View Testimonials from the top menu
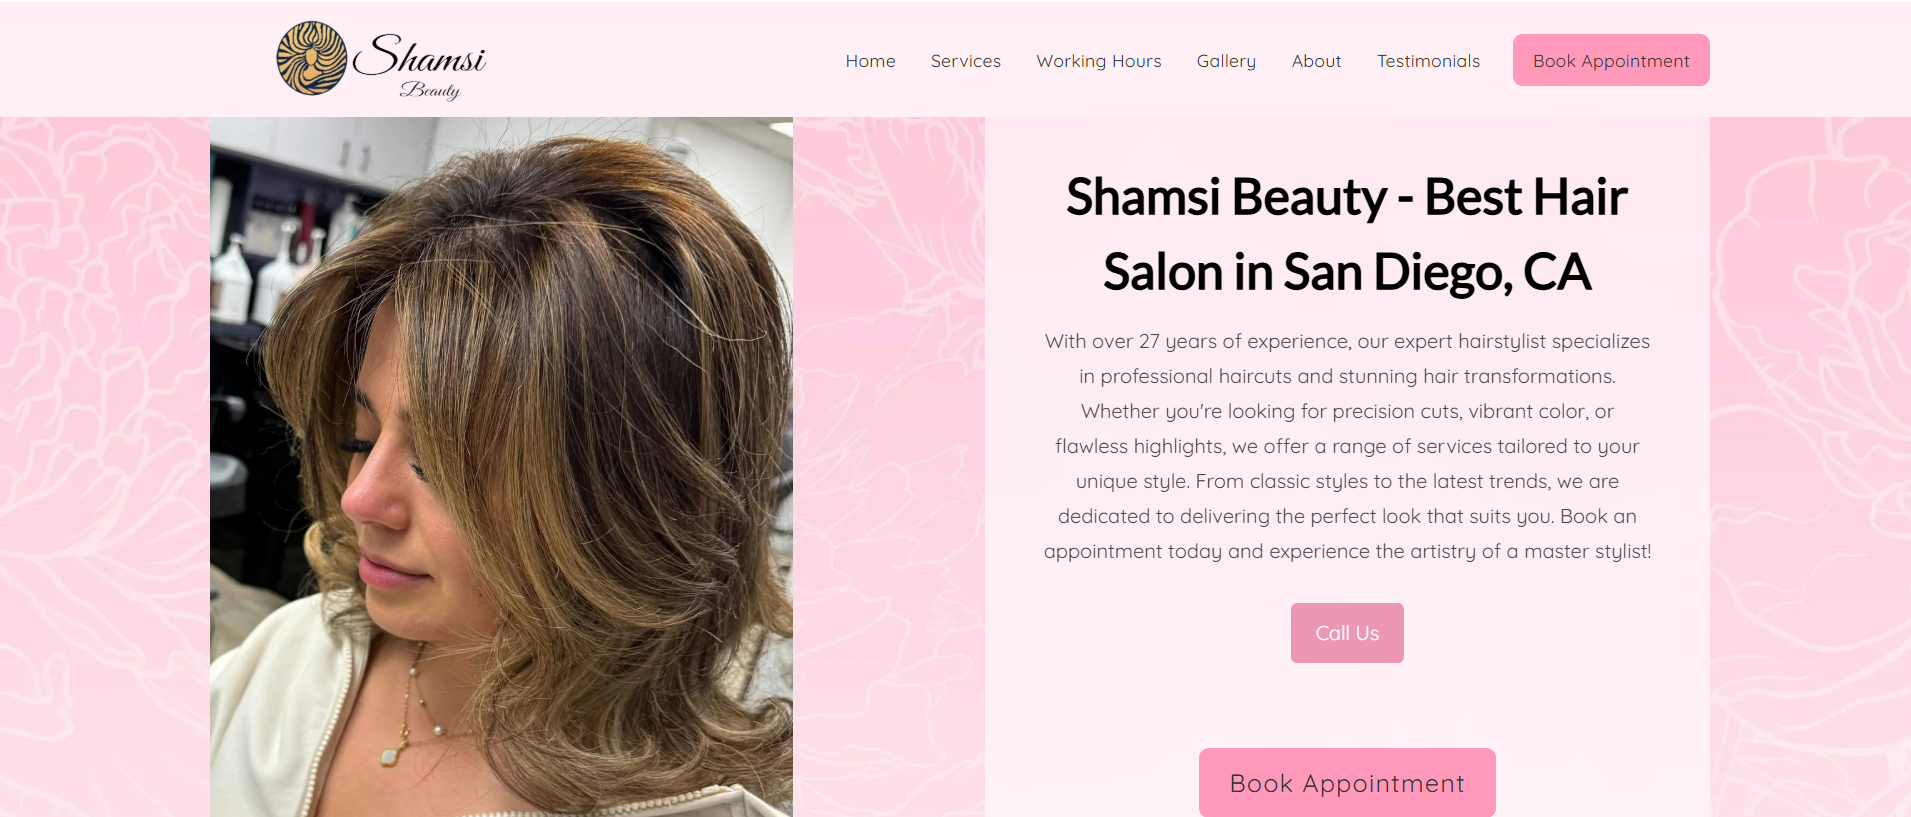This screenshot has width=1911, height=817. click(x=1428, y=61)
